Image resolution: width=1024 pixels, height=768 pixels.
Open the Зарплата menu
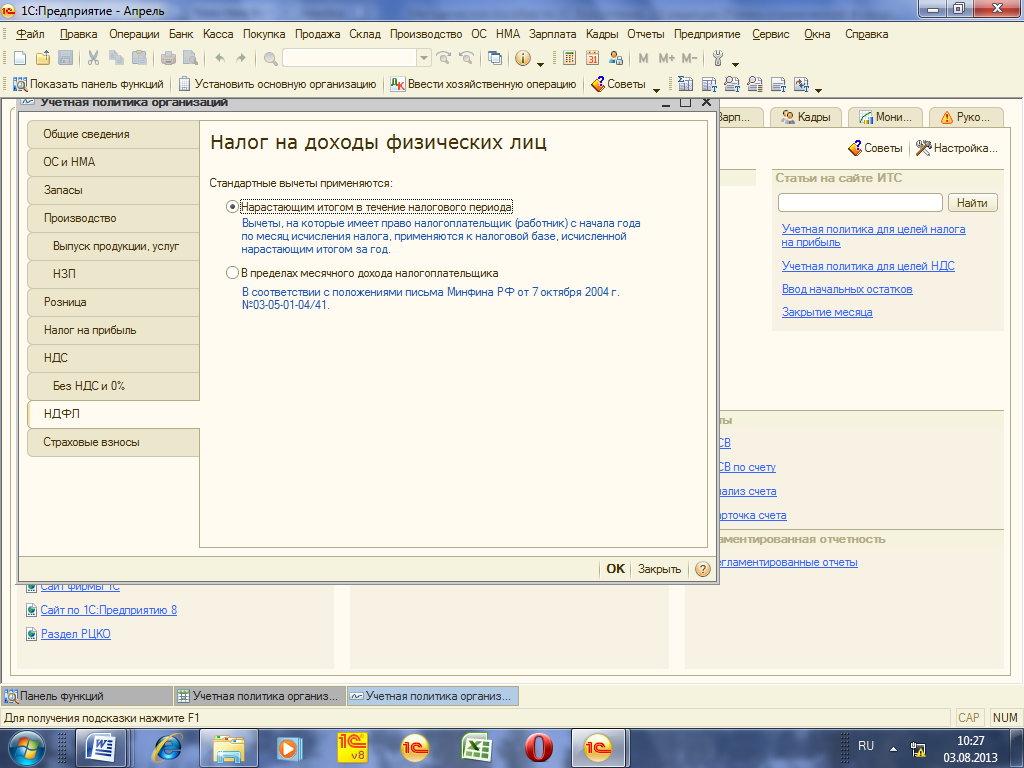[552, 34]
